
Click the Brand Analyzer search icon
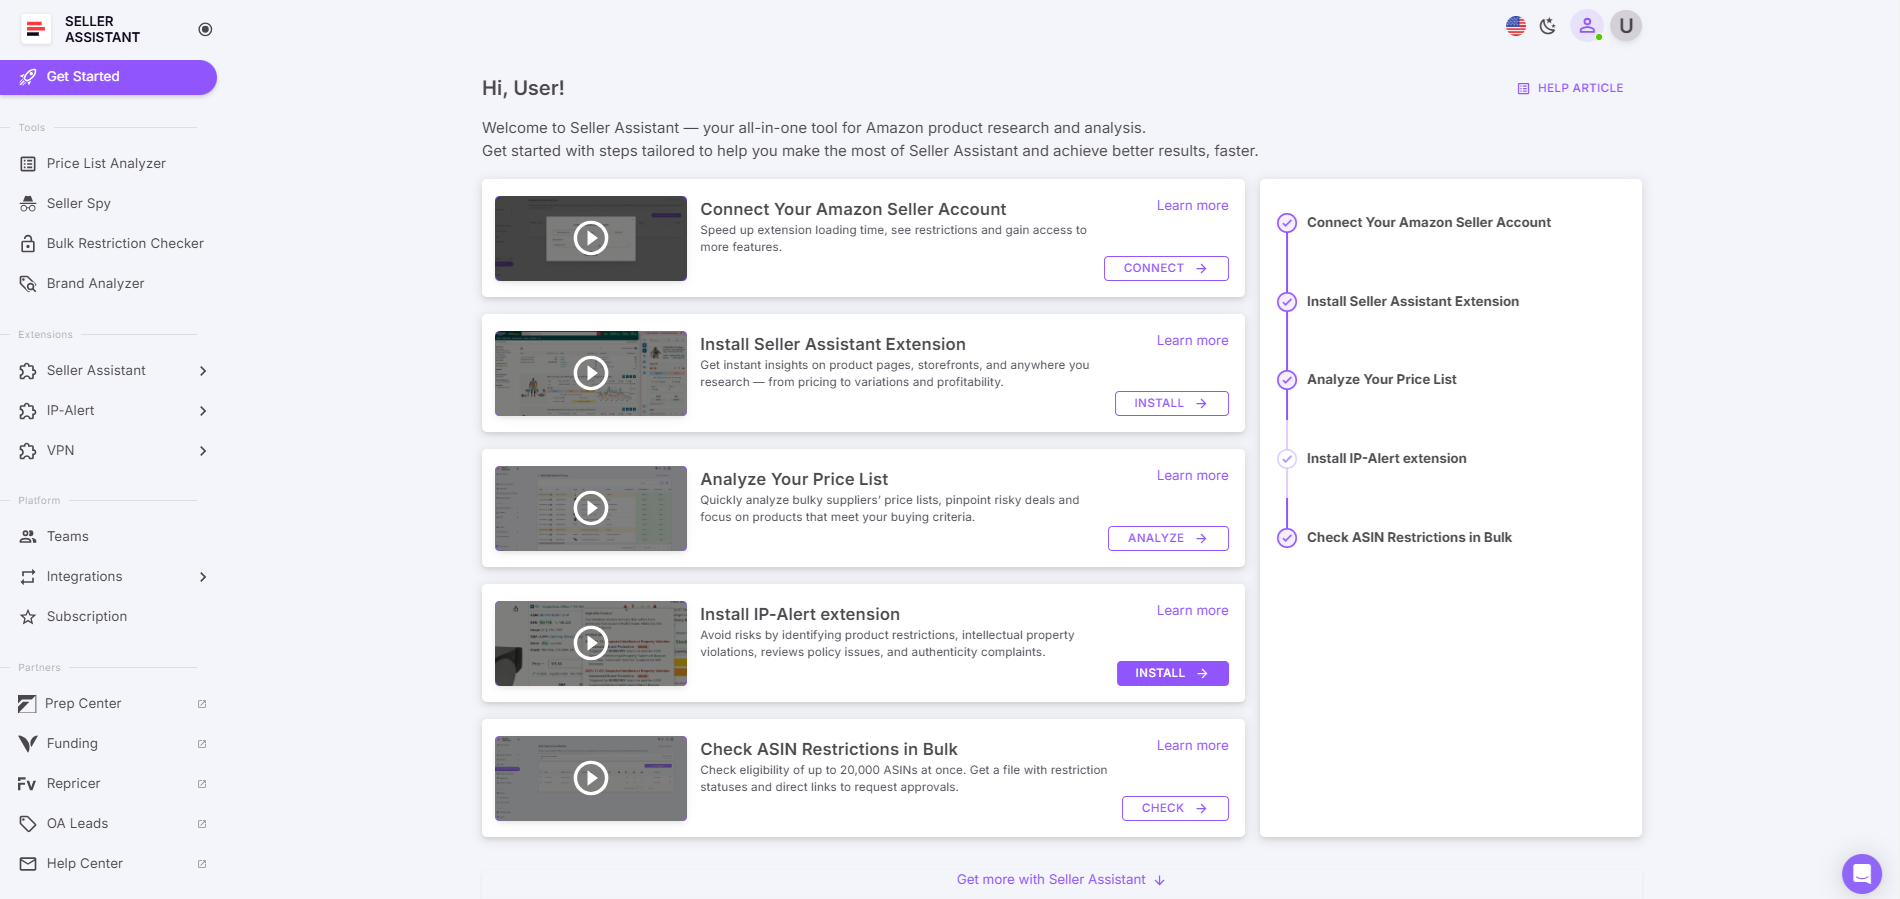pyautogui.click(x=28, y=283)
